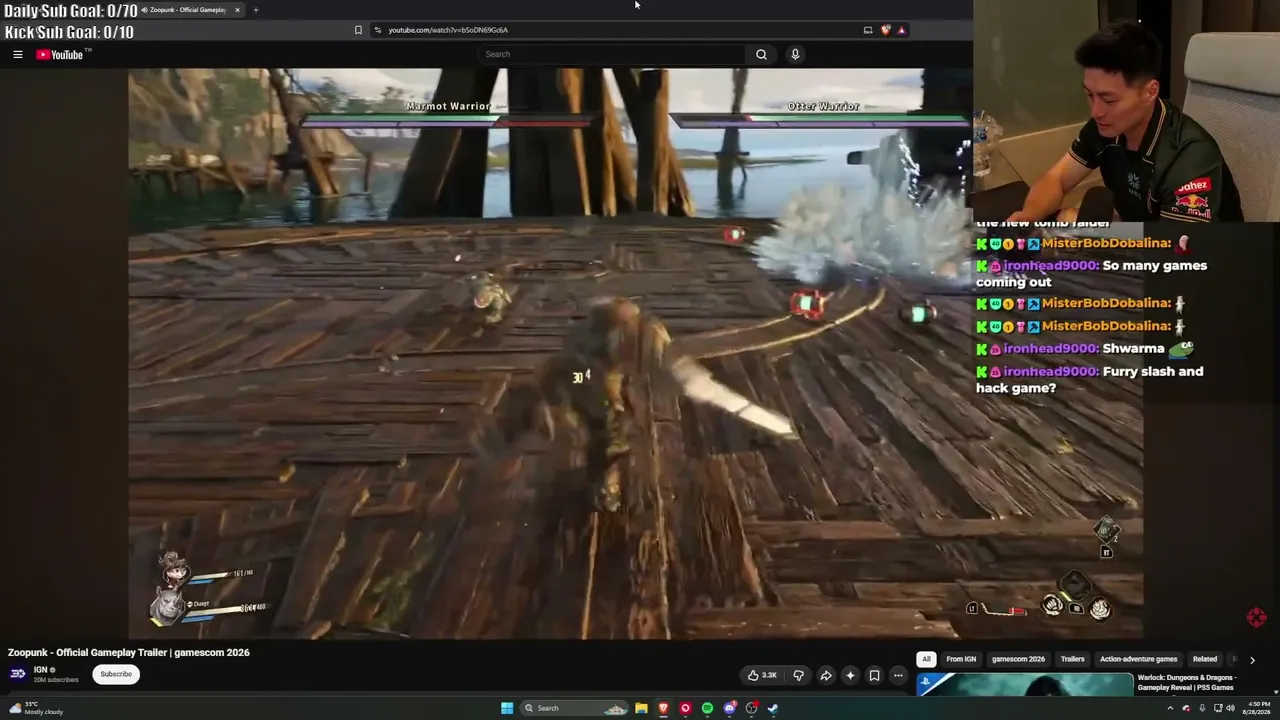
Task: Open Discord from the taskbar
Action: pyautogui.click(x=729, y=708)
